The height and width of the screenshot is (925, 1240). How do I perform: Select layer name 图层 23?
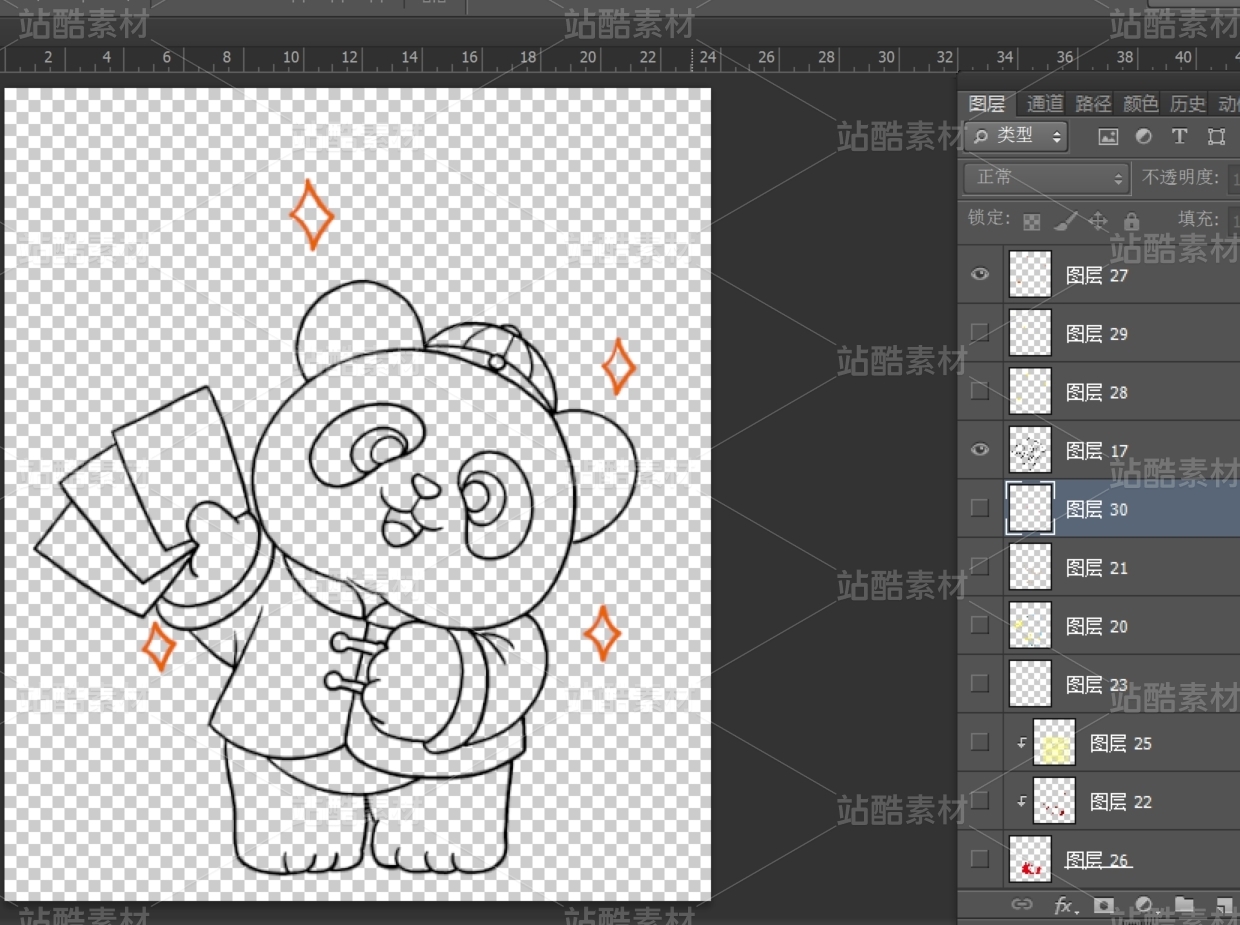[x=1097, y=684]
